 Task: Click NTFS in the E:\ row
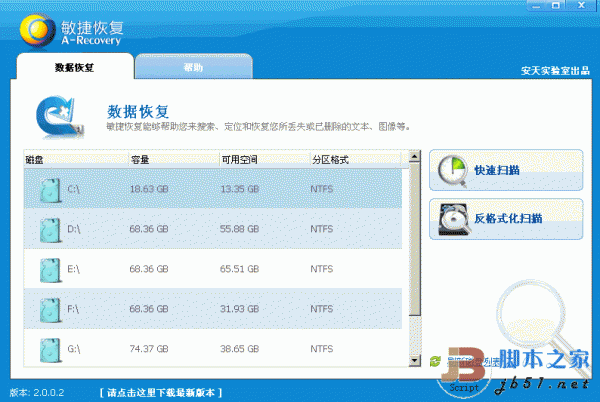pos(321,269)
